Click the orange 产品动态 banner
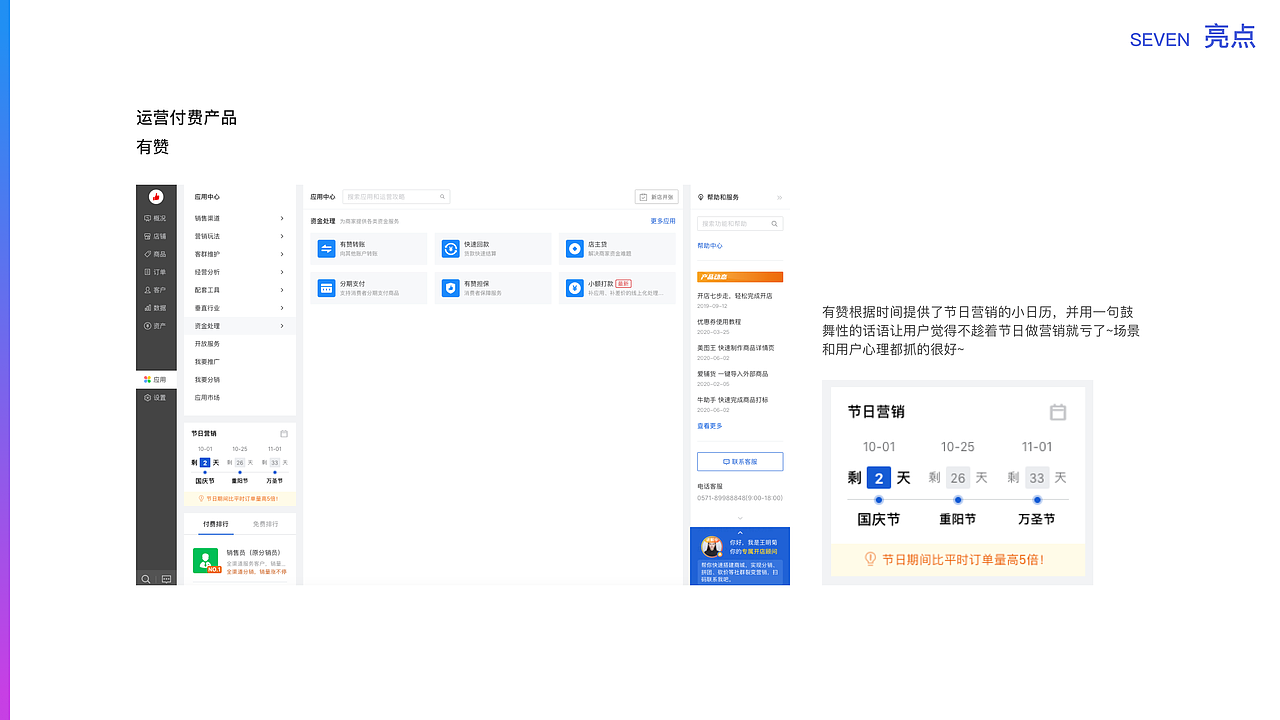This screenshot has width=1280, height=720. 740,277
